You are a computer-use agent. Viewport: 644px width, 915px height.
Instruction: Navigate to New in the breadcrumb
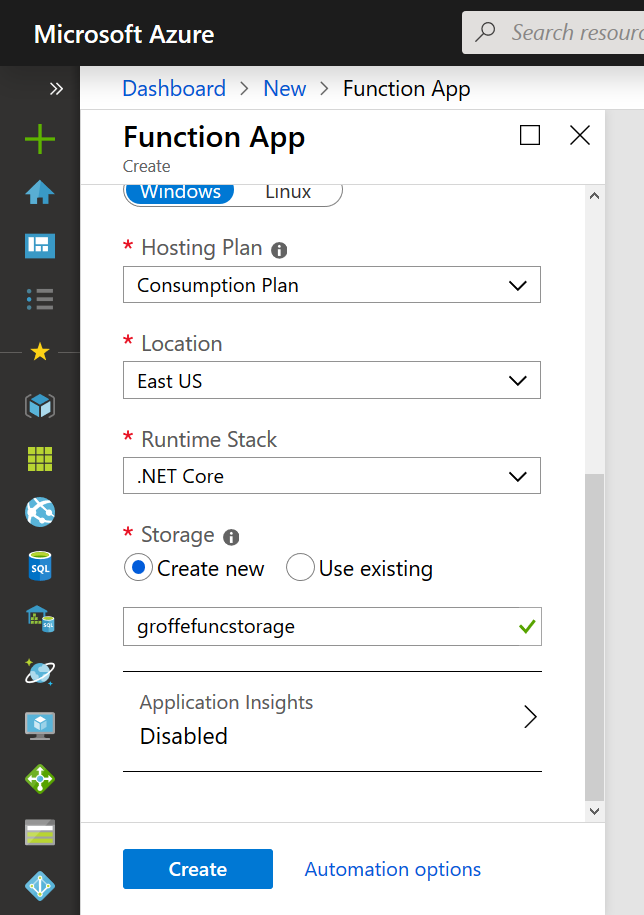(284, 88)
